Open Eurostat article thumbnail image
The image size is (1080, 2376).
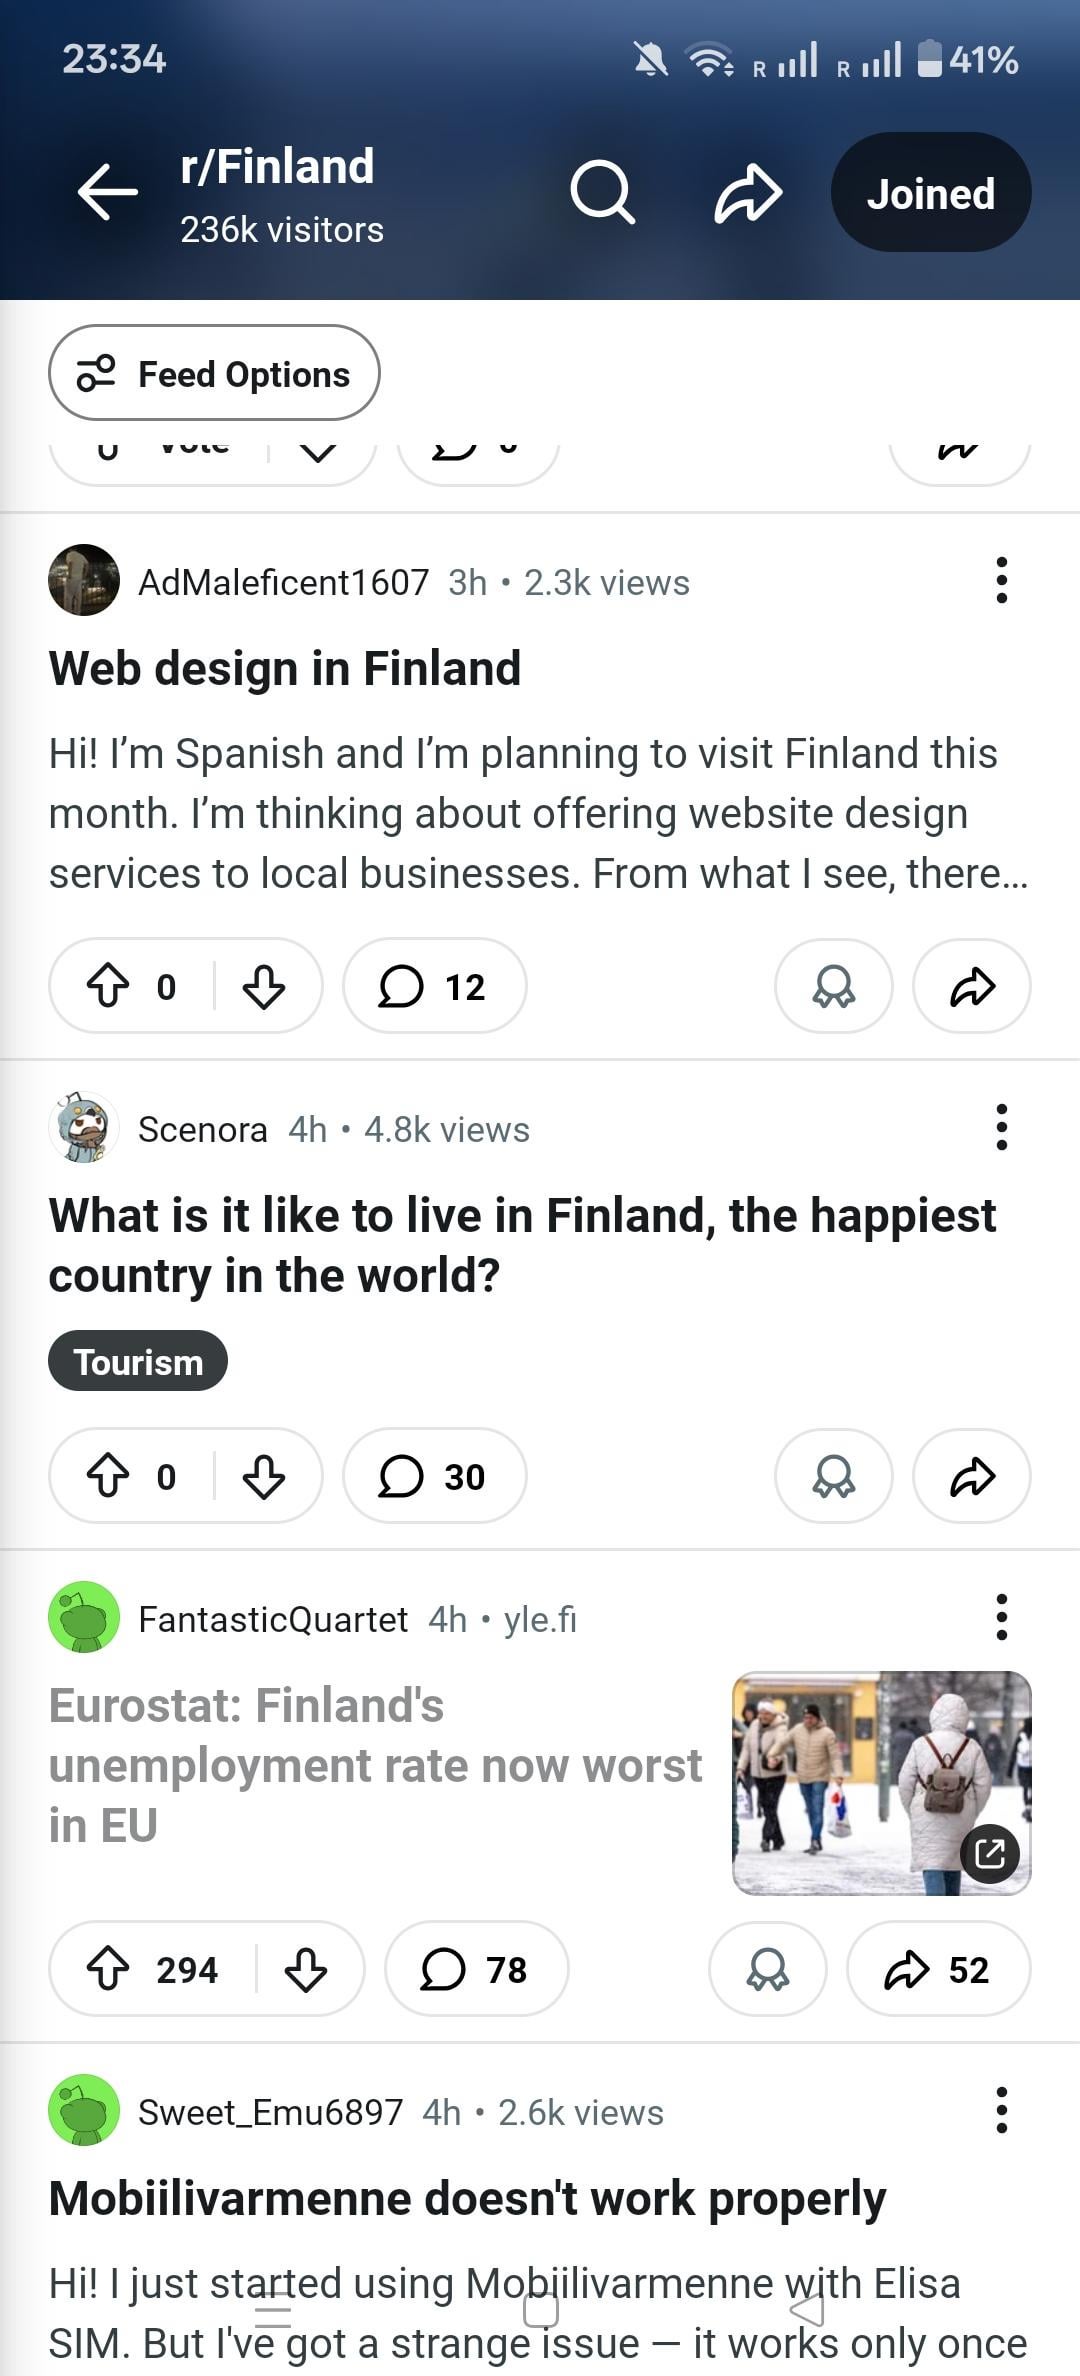pyautogui.click(x=881, y=1783)
